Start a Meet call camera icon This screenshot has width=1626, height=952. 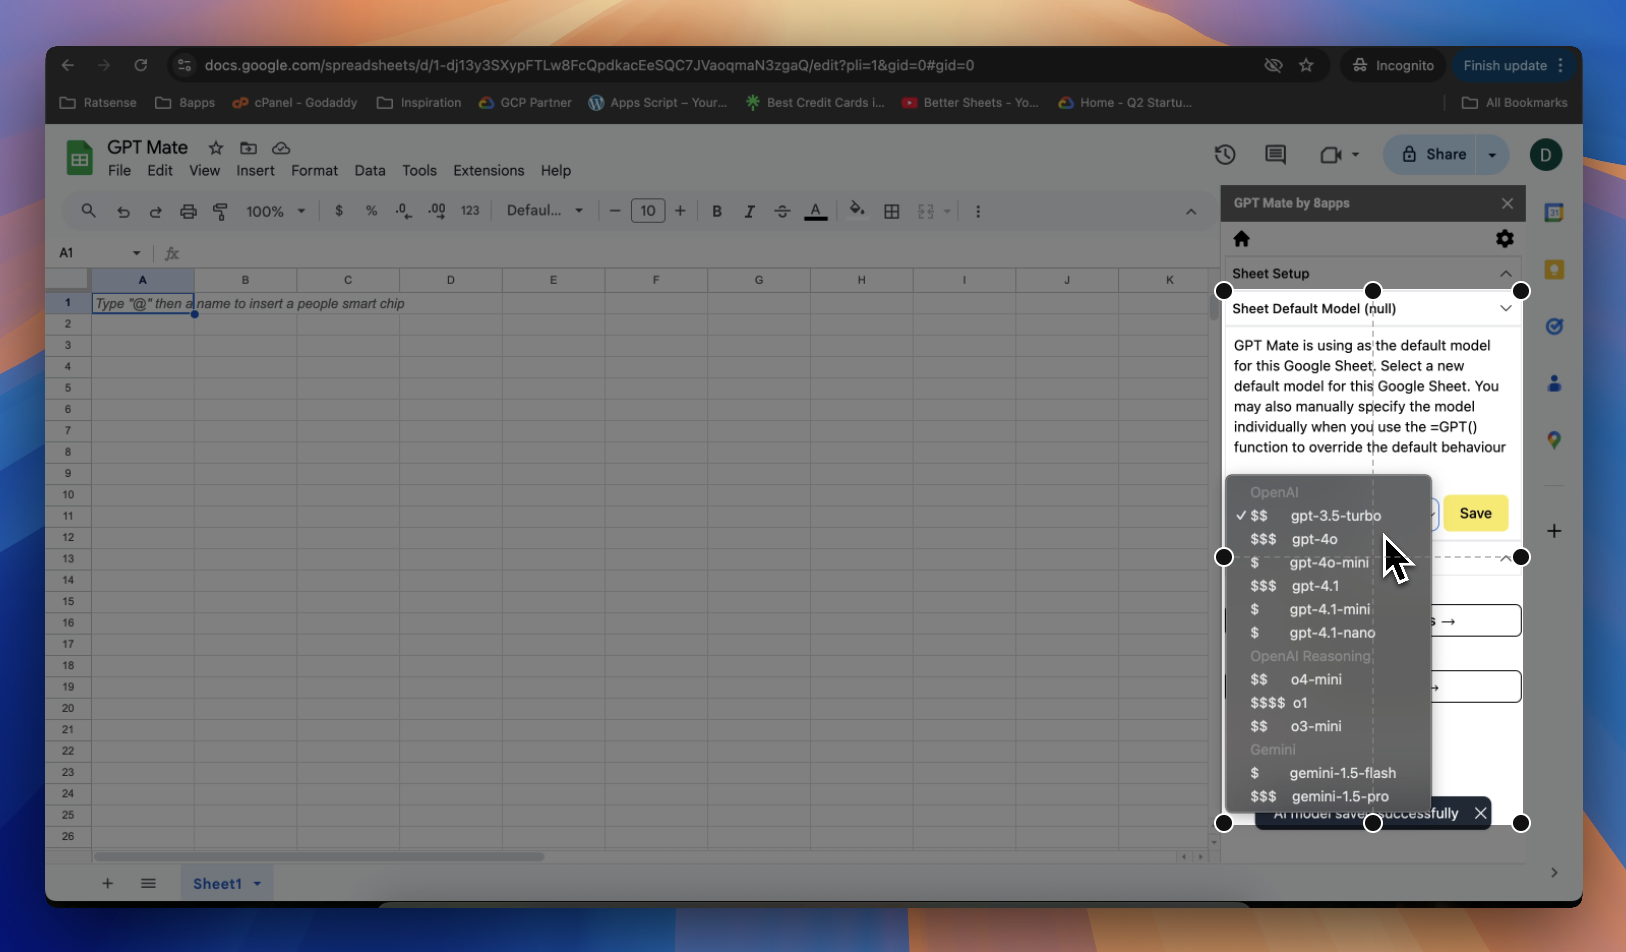pos(1330,154)
